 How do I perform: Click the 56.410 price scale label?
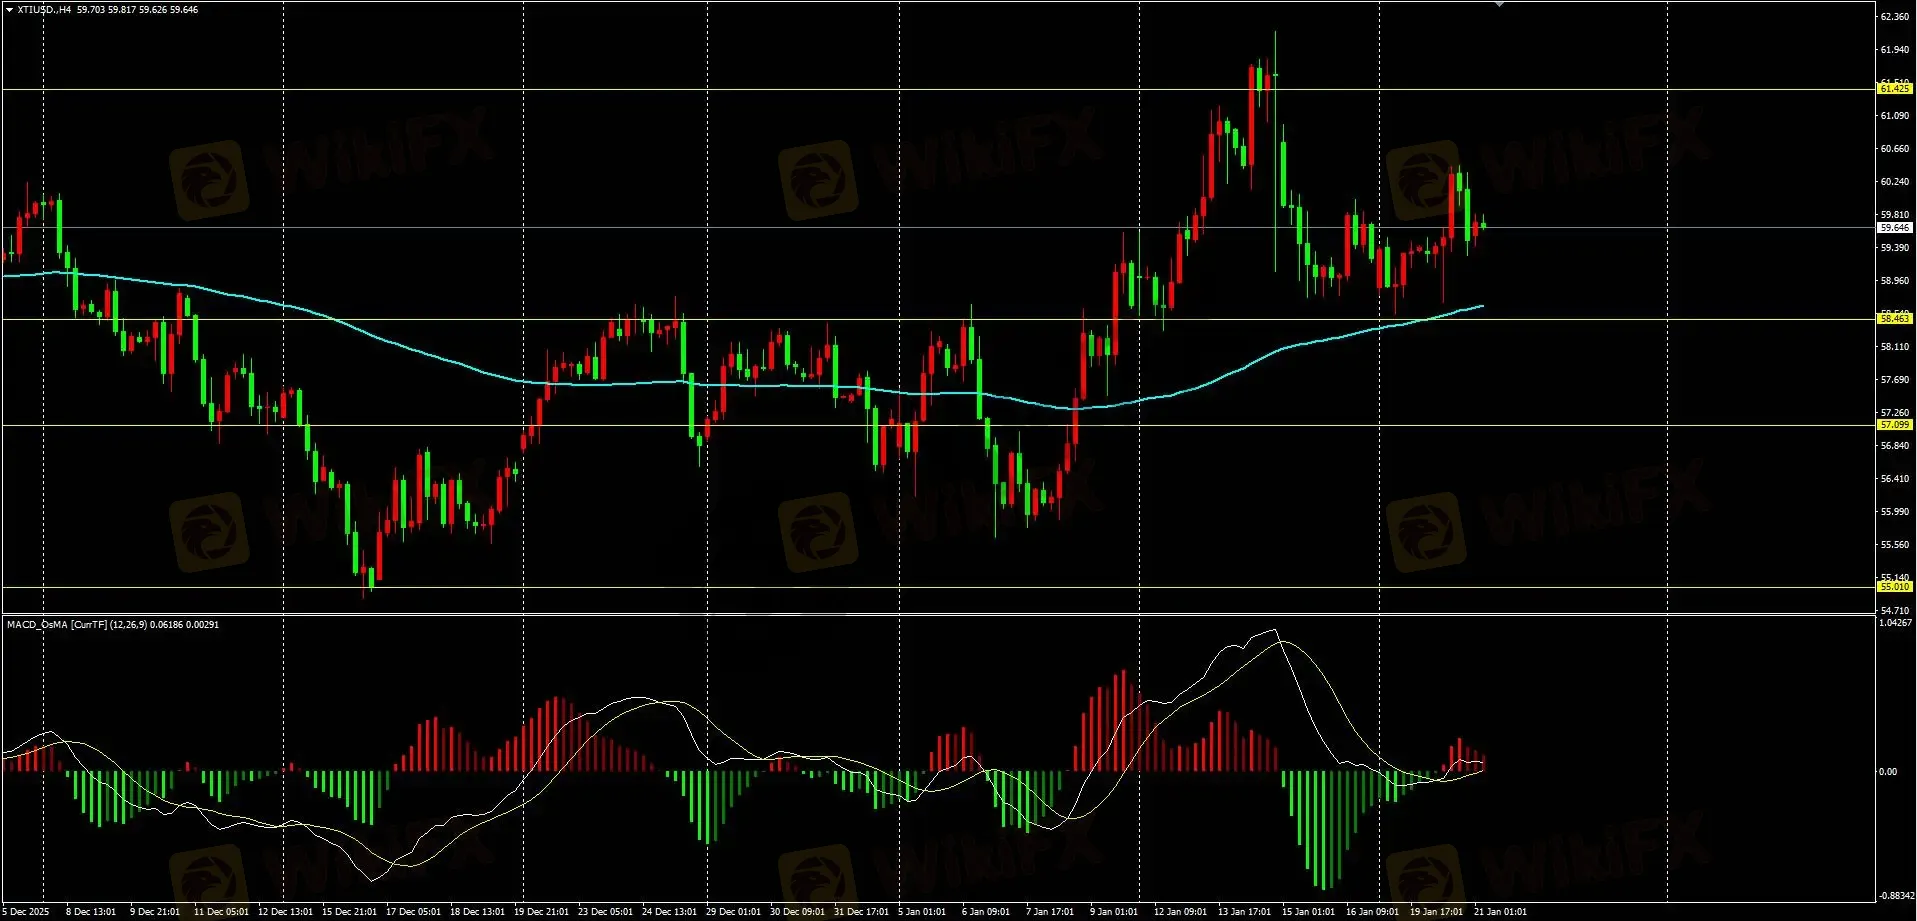[x=1895, y=479]
